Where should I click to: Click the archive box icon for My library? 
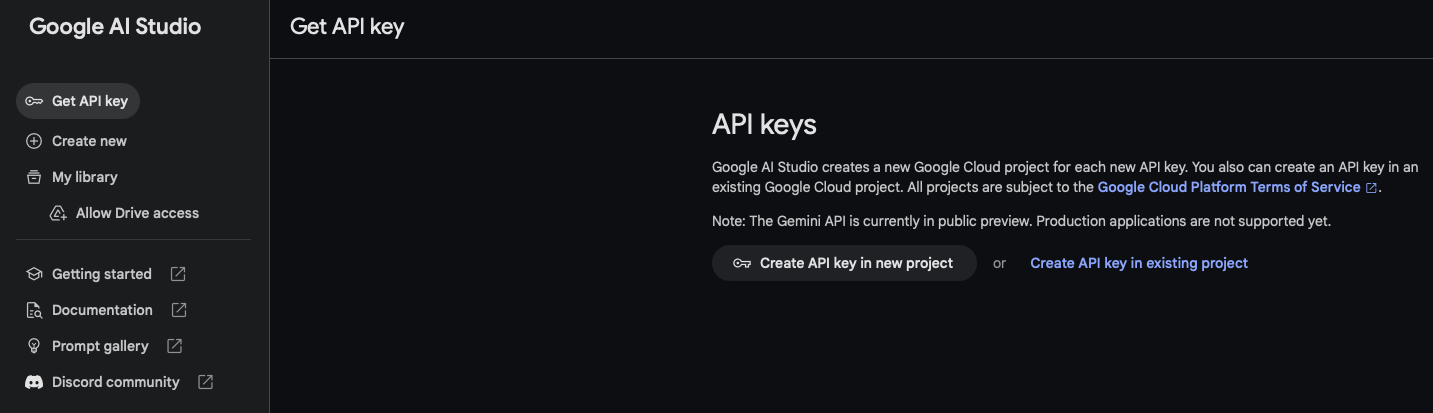pyautogui.click(x=34, y=177)
